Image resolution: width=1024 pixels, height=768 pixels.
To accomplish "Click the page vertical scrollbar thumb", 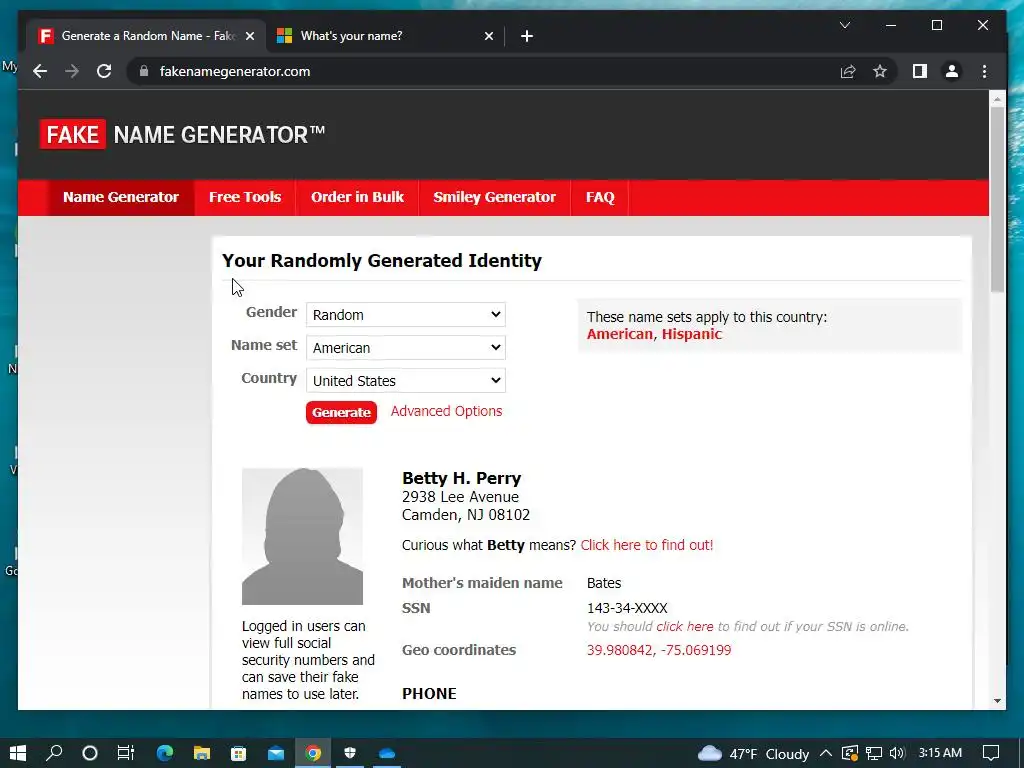I will point(997,199).
